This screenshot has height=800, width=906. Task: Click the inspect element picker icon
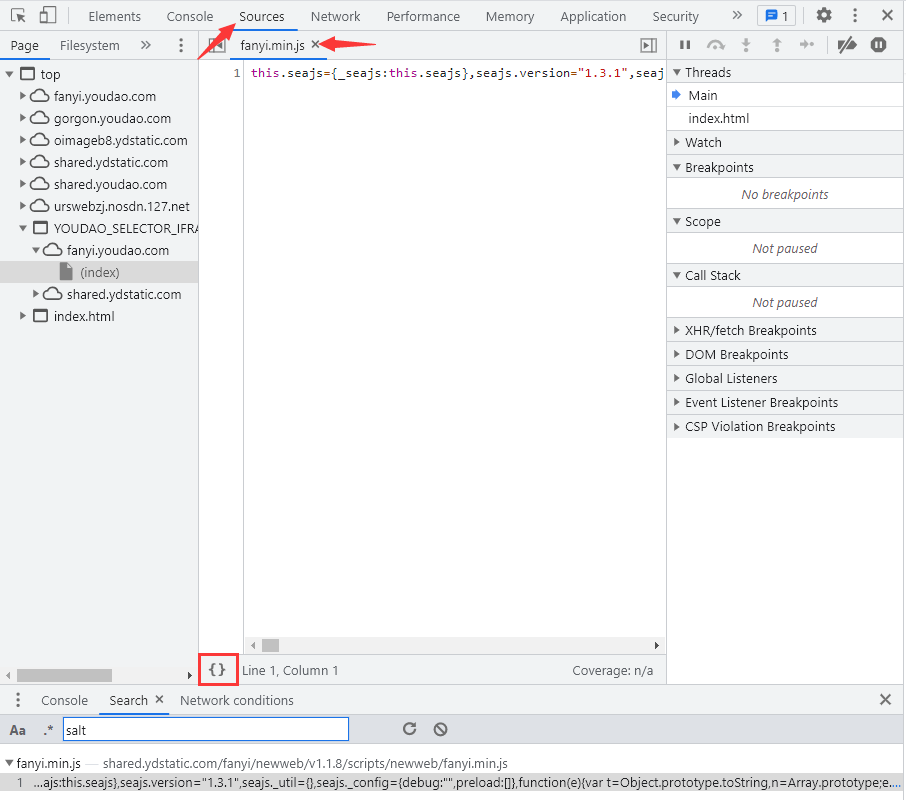pos(18,16)
